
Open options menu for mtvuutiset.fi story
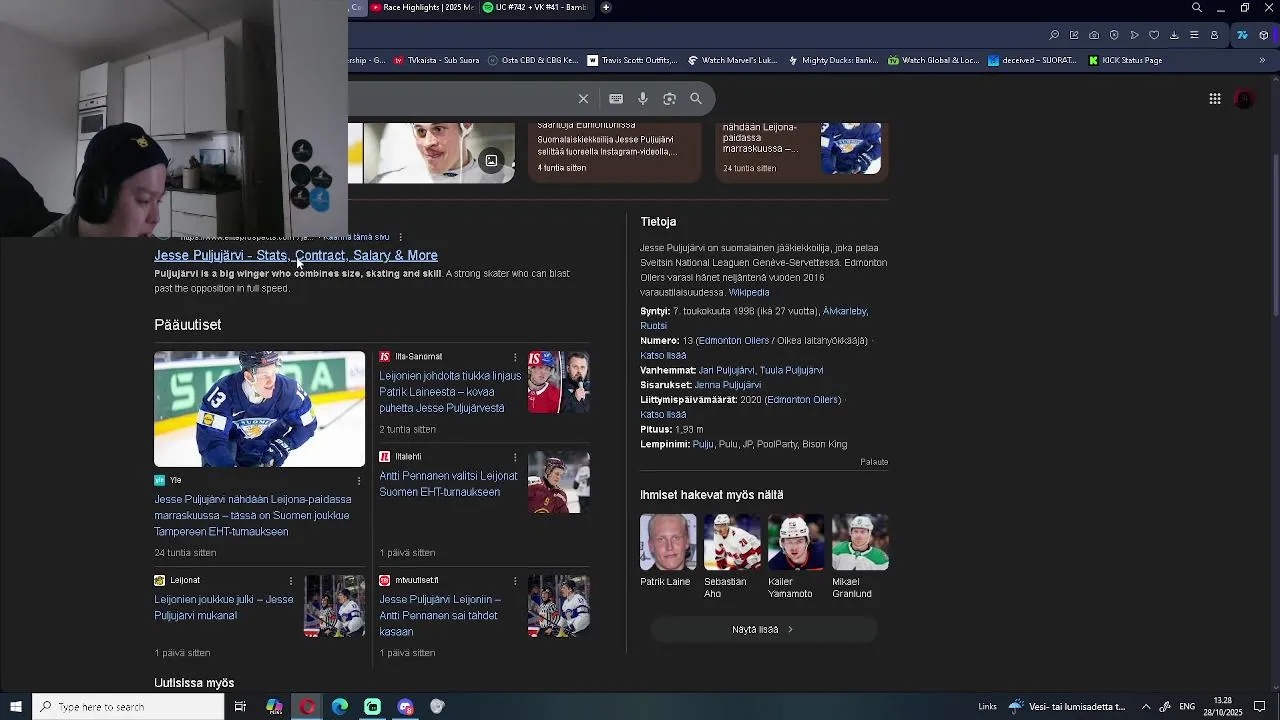point(515,581)
